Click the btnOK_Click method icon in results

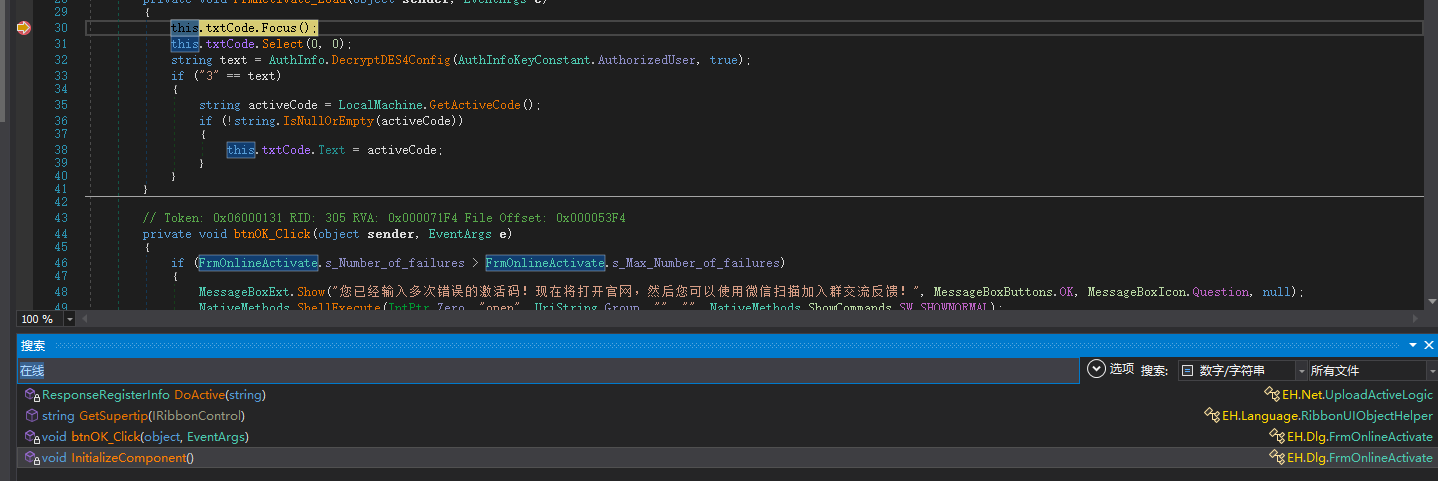pos(32,437)
